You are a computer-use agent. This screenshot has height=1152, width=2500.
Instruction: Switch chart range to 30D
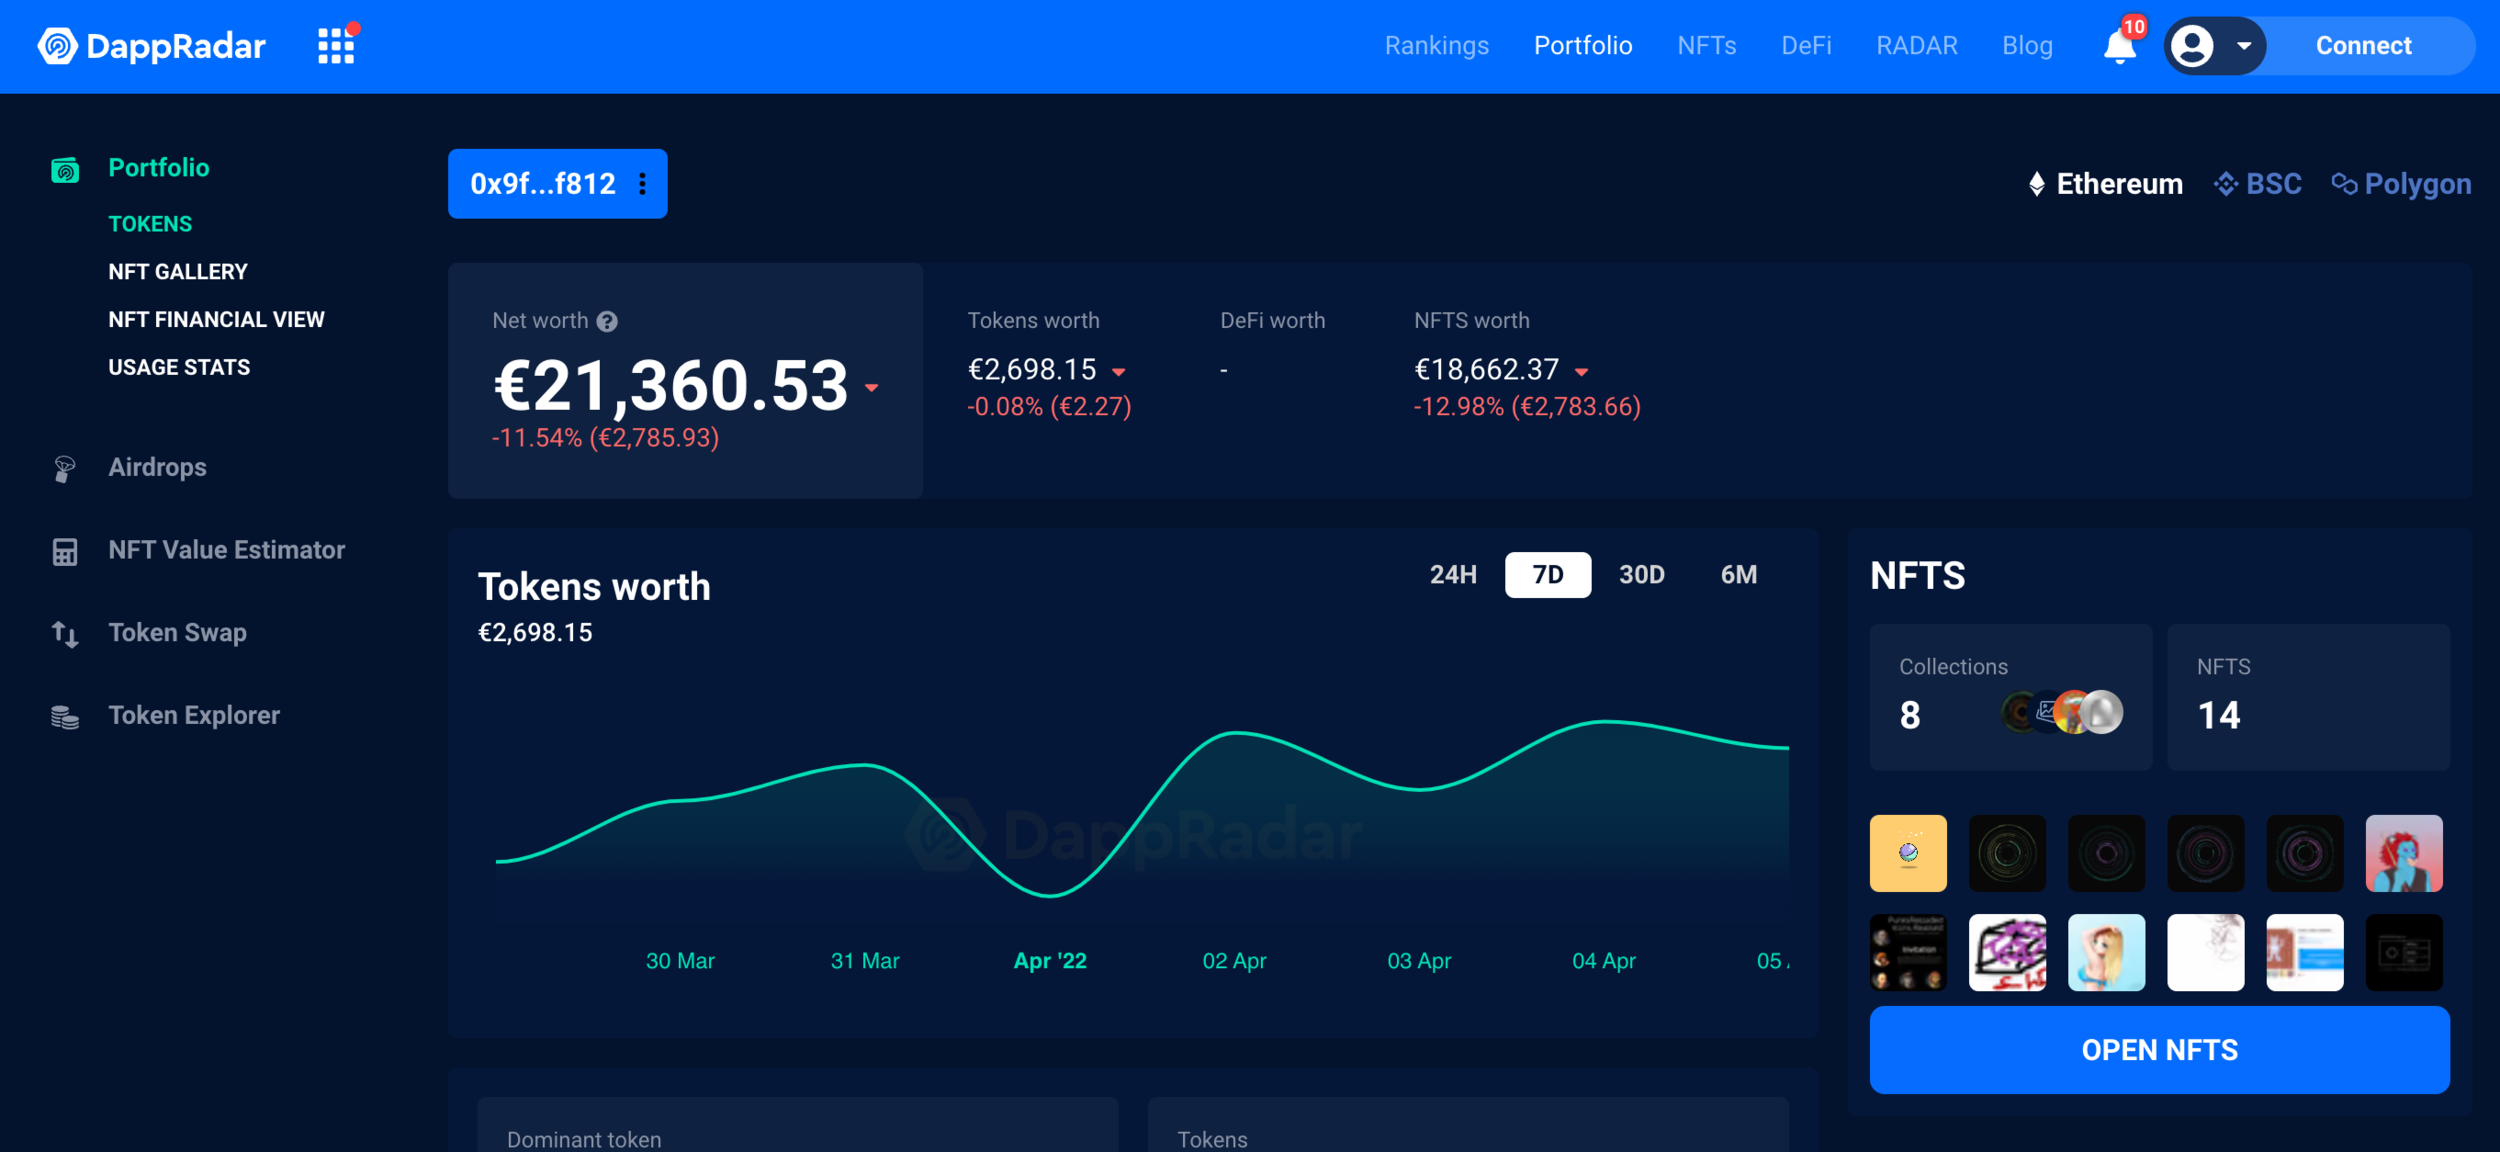pos(1641,575)
